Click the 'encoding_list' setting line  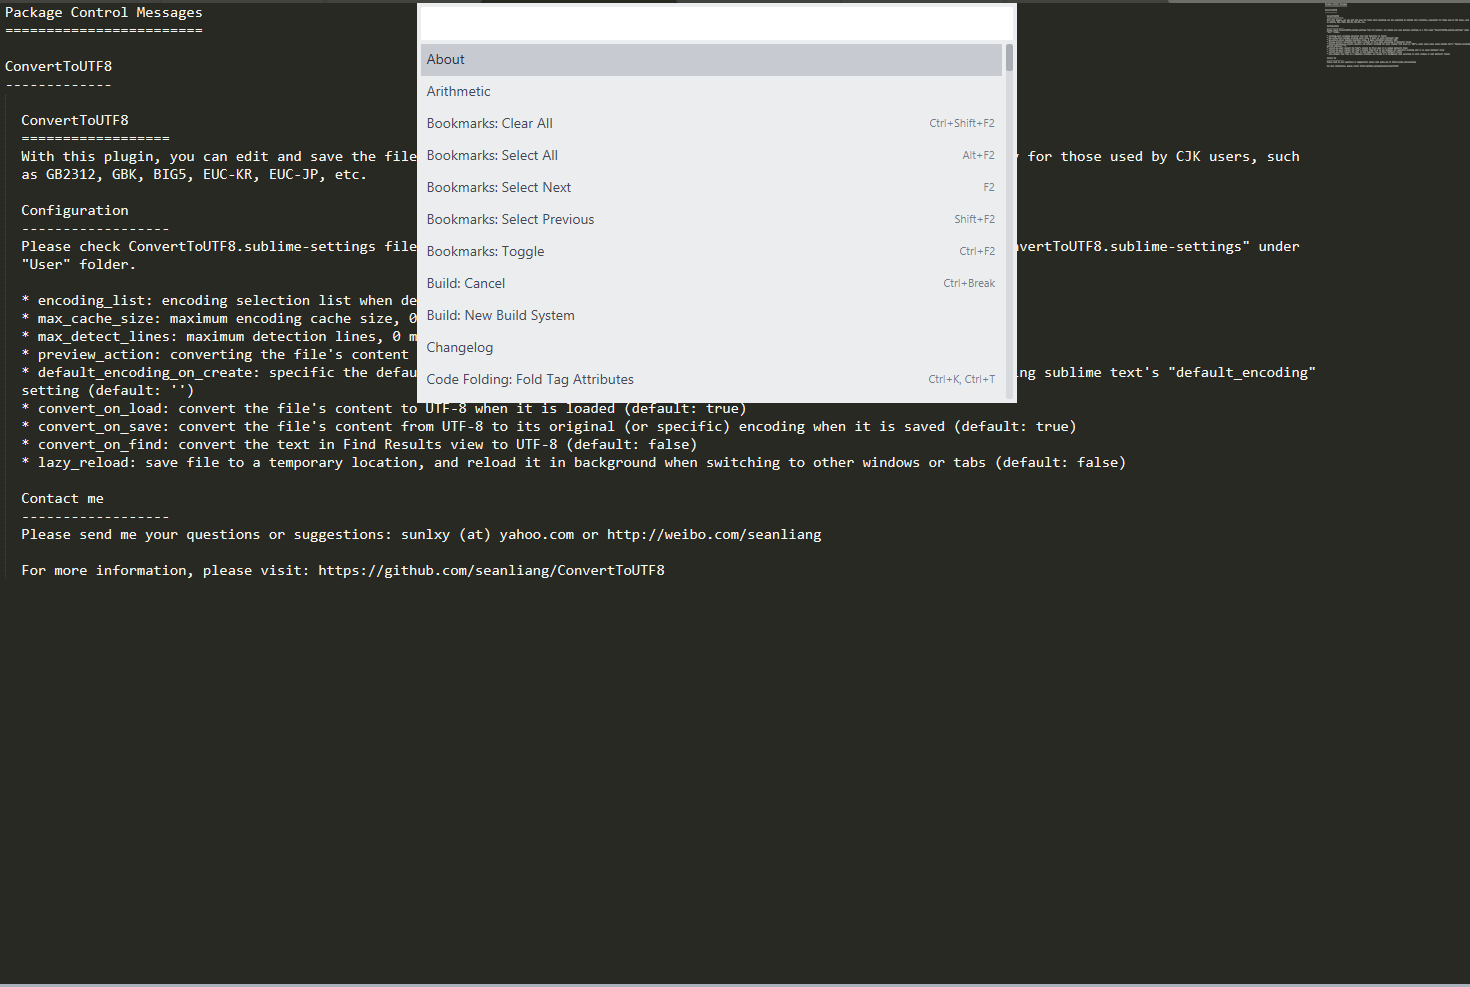pos(219,301)
